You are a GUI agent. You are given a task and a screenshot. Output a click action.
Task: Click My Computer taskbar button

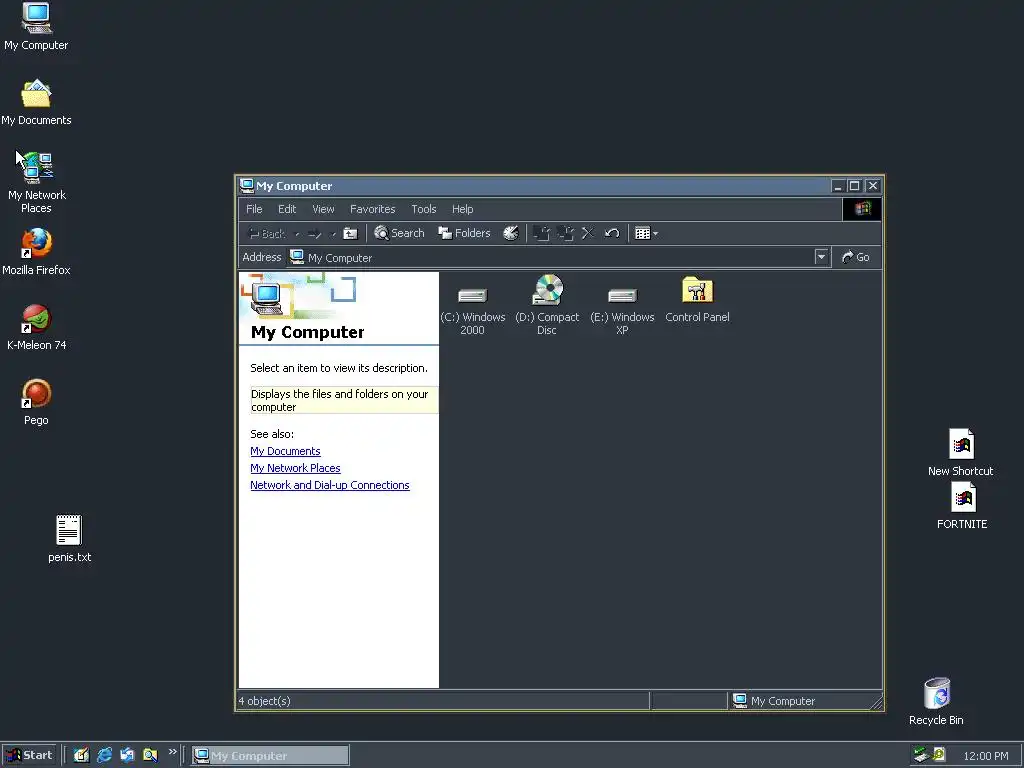coord(270,756)
